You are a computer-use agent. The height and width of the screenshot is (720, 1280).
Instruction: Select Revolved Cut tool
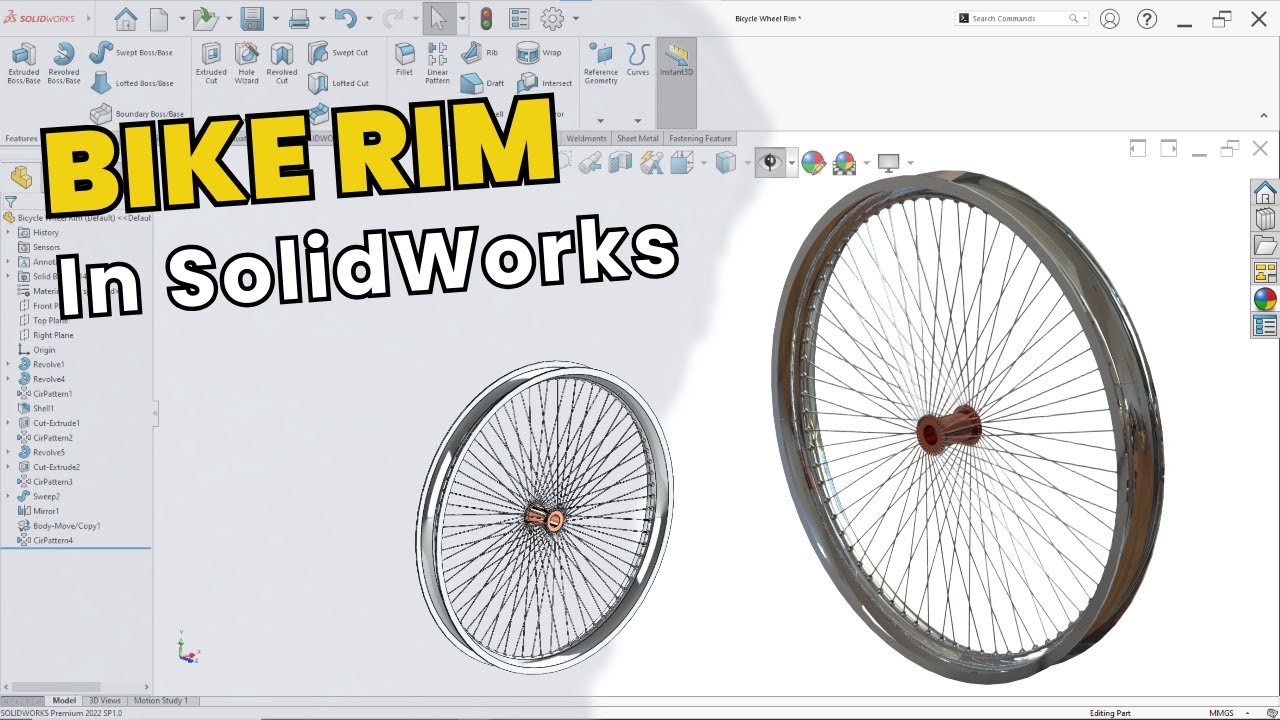pos(282,63)
